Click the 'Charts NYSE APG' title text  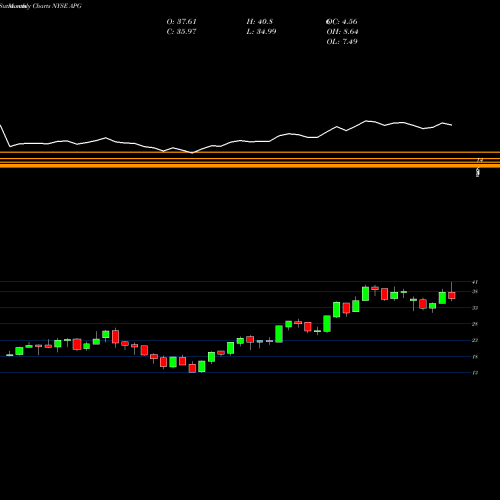[57, 6]
